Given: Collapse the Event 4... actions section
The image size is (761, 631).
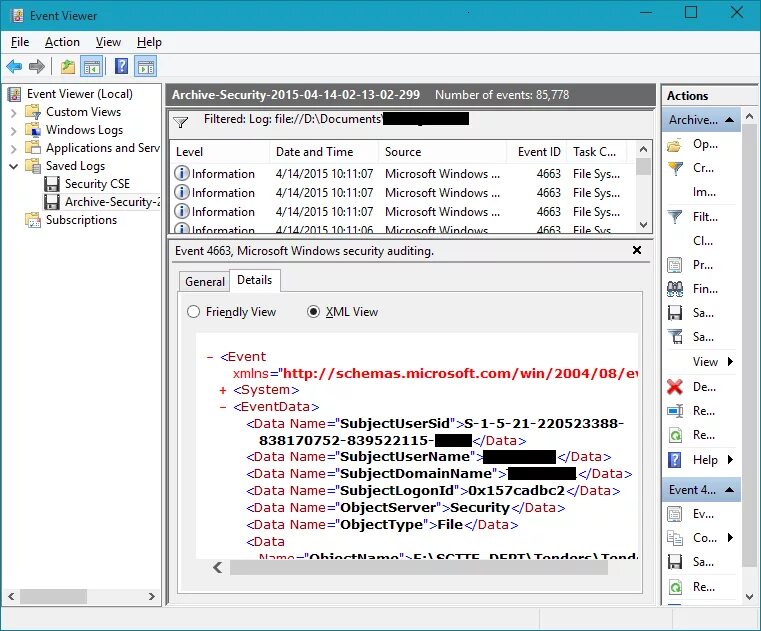Looking at the screenshot, I should (x=729, y=490).
